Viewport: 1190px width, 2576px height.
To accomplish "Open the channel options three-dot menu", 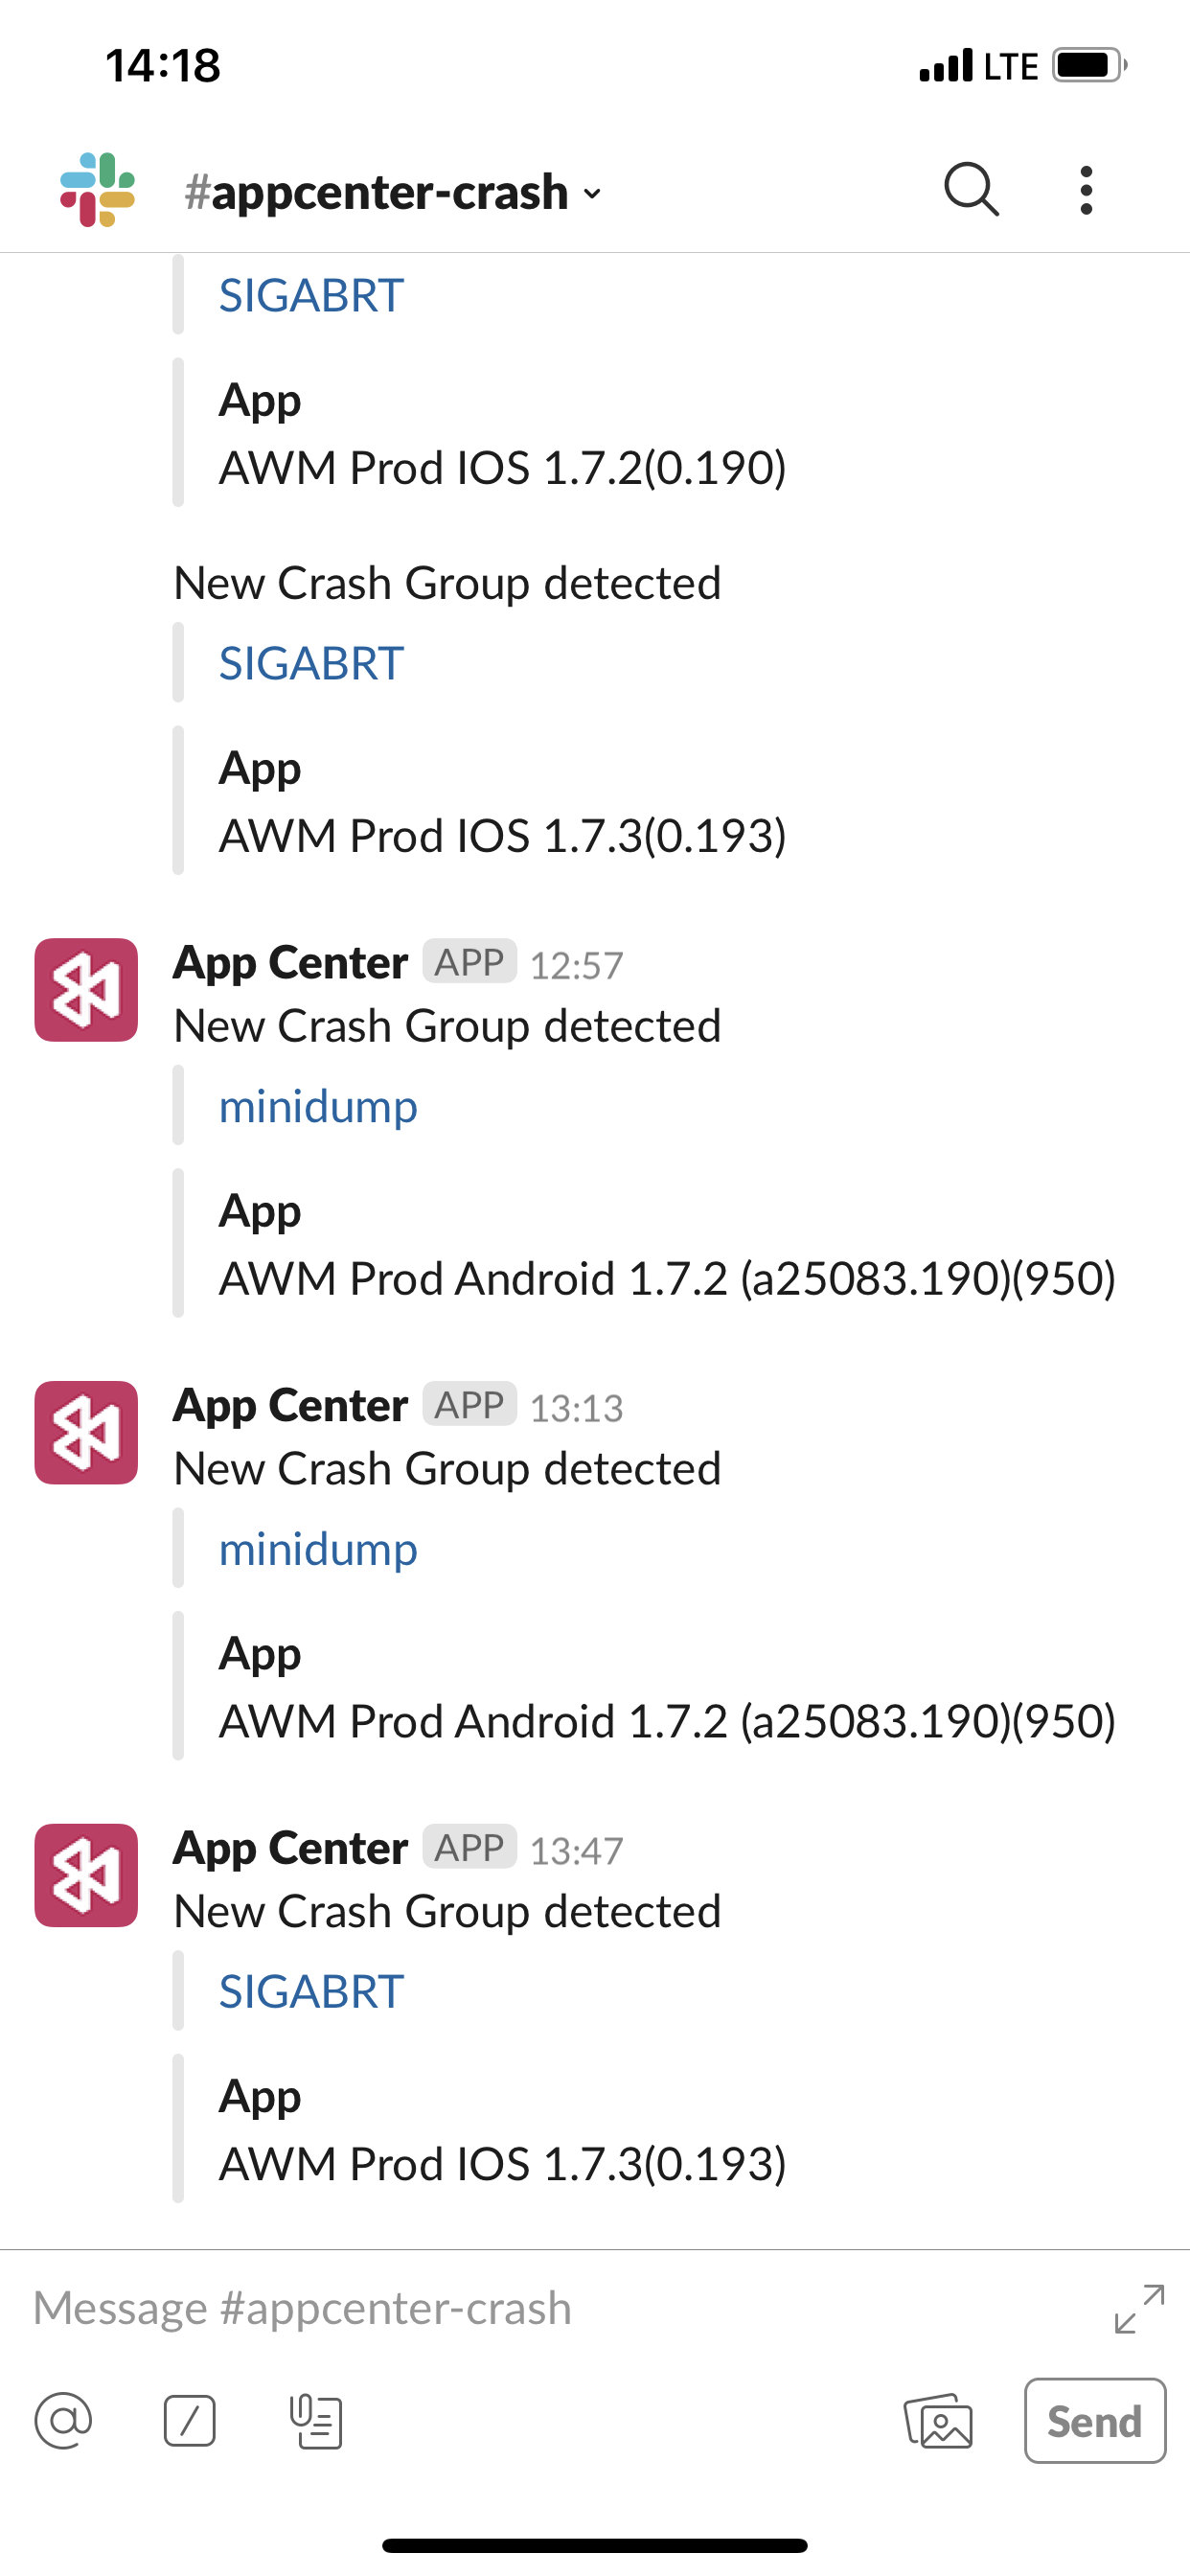I will [x=1085, y=190].
